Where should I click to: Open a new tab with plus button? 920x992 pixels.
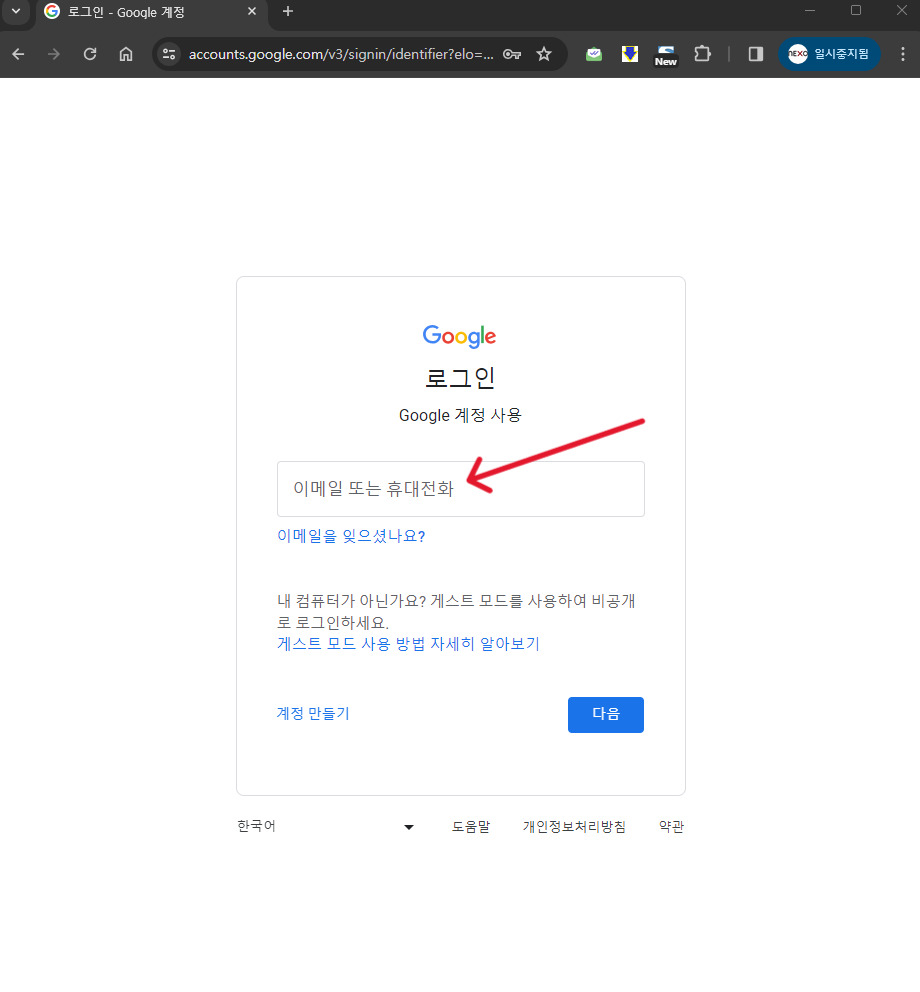tap(288, 11)
